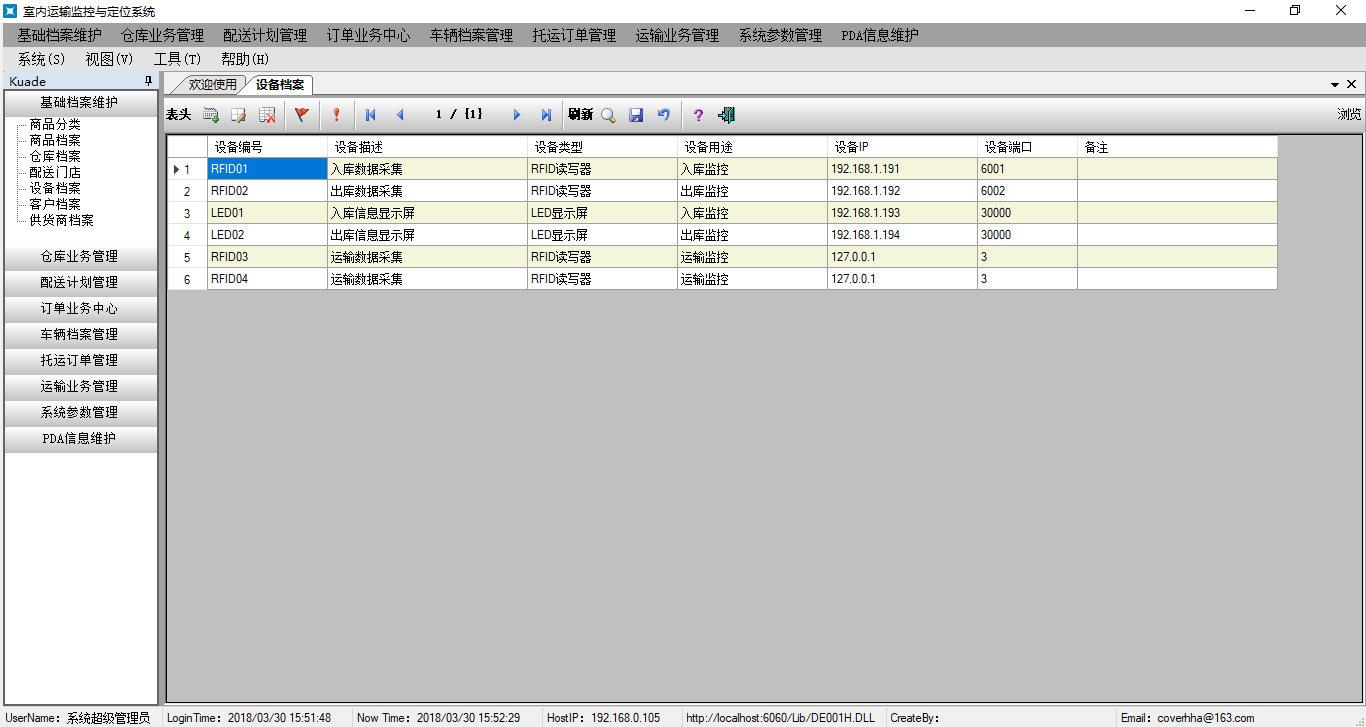Click the localhost DE001H.DLL status bar URL
1366x727 pixels.
pyautogui.click(x=780, y=718)
